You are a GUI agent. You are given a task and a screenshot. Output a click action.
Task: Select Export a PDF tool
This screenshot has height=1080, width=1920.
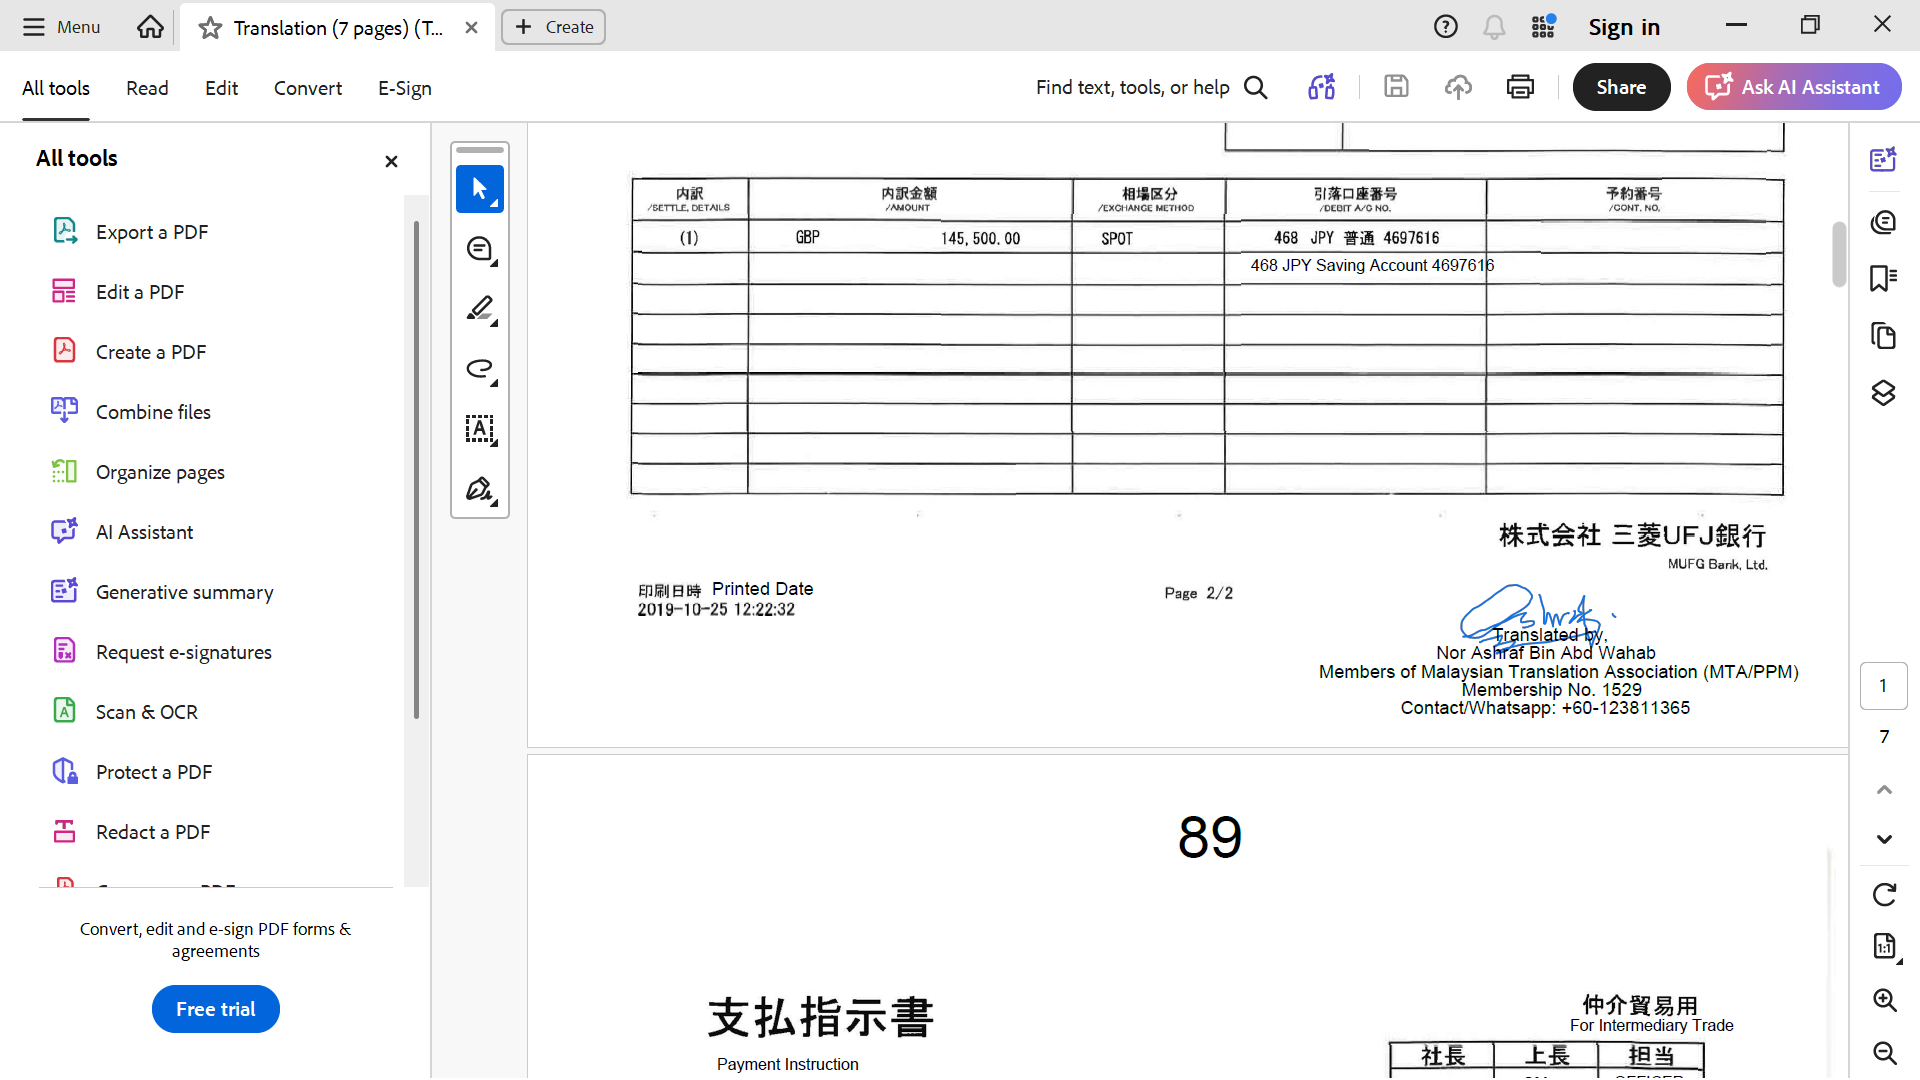point(130,232)
